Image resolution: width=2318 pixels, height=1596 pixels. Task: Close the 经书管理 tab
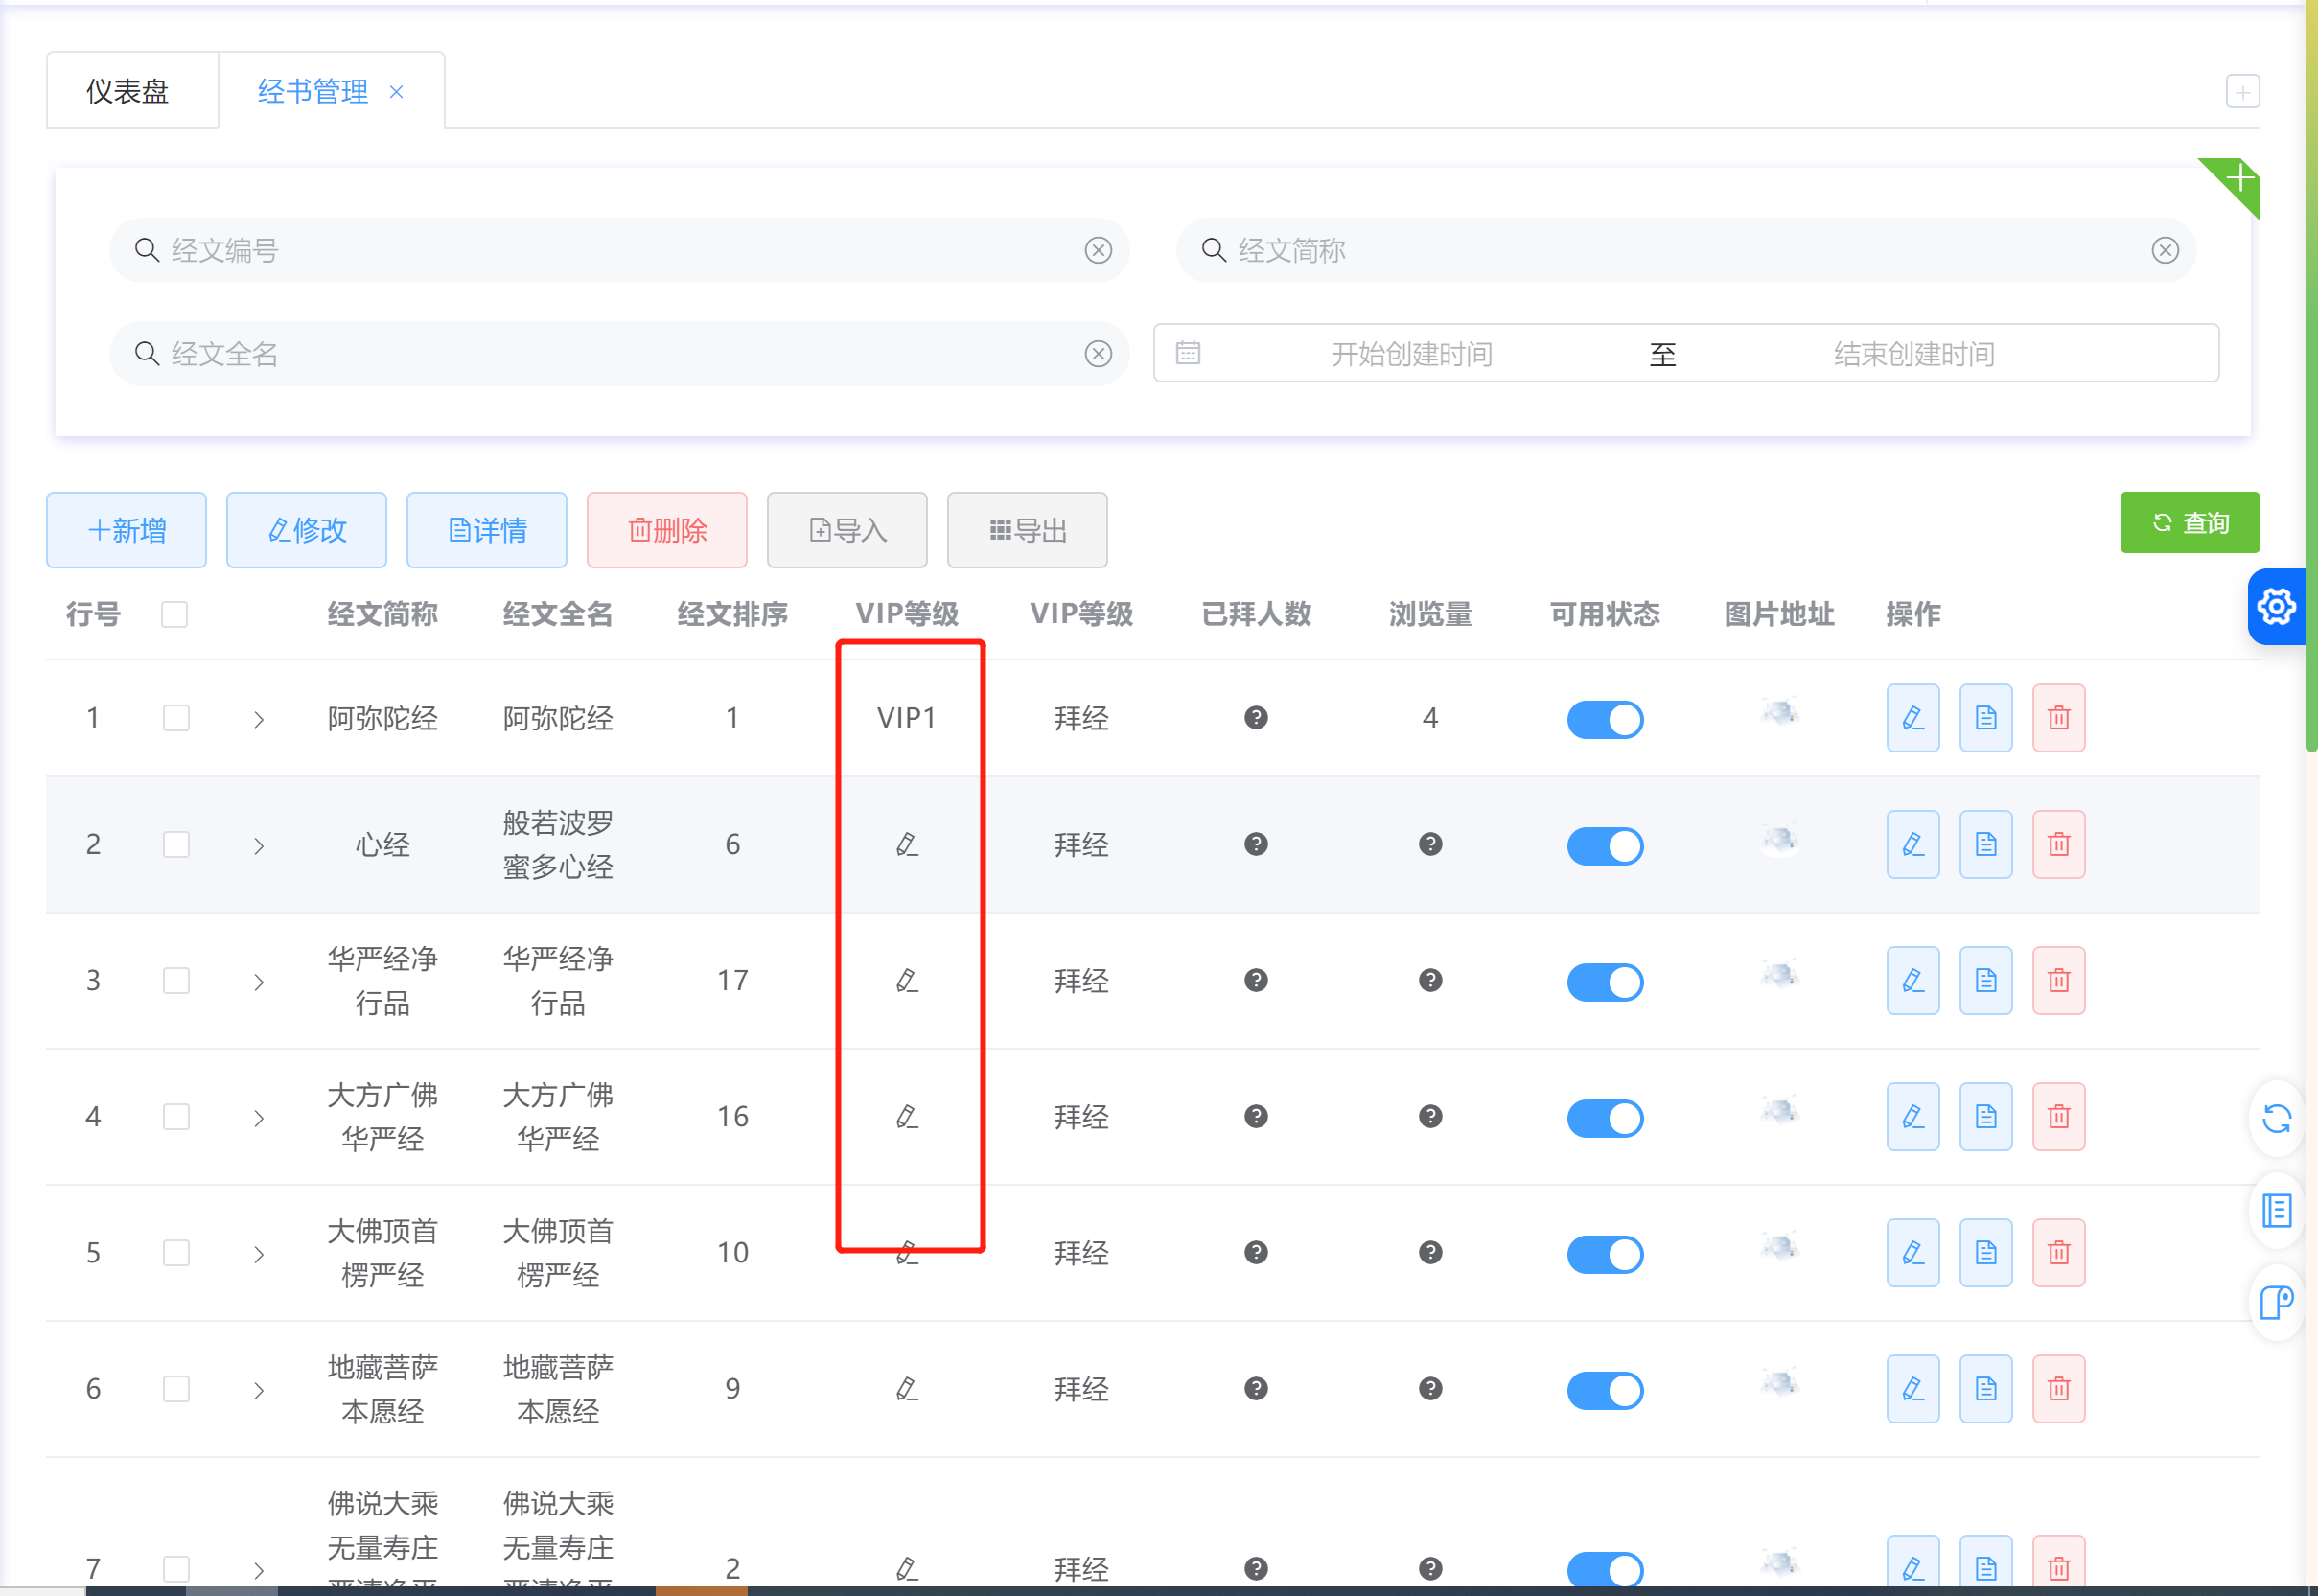coord(397,92)
